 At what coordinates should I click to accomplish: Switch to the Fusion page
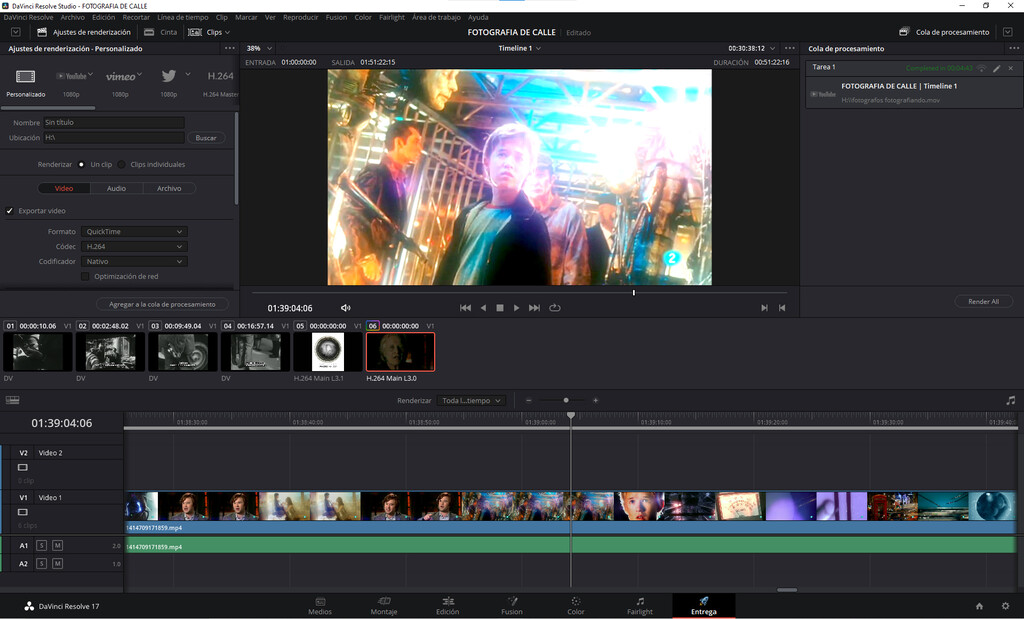511,606
